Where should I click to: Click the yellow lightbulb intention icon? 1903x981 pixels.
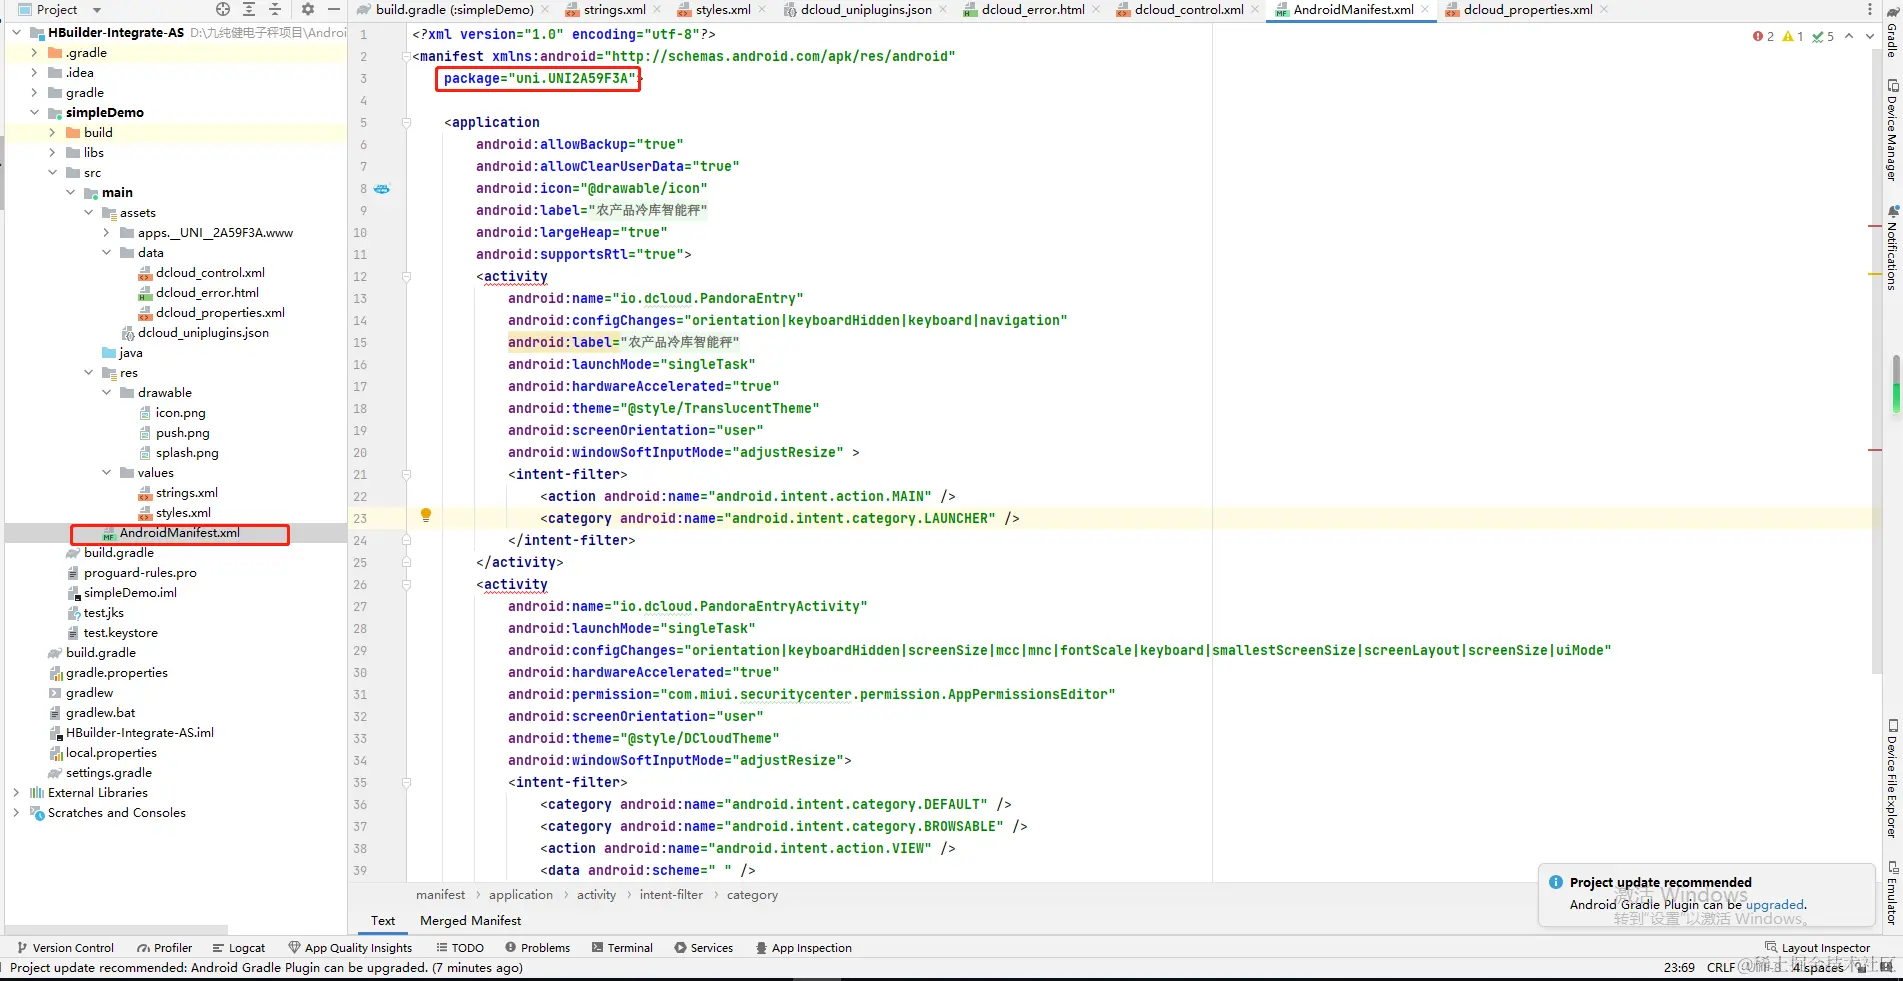click(x=426, y=515)
